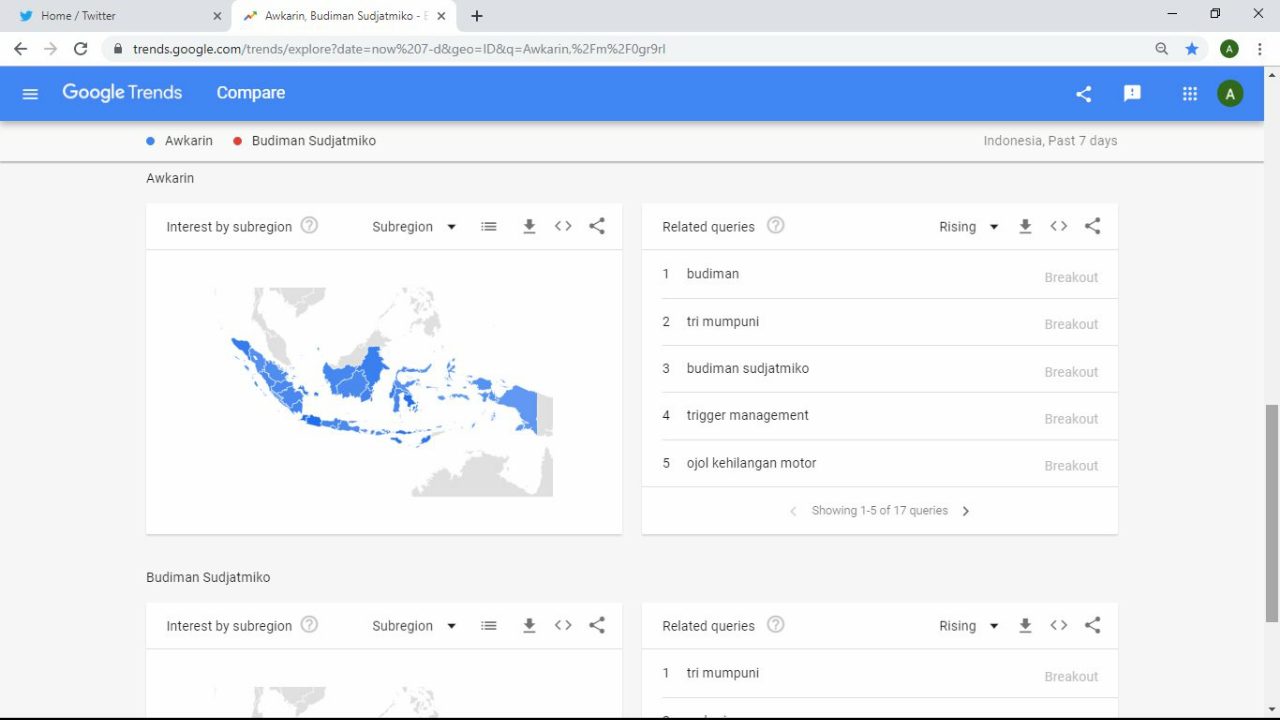Show help for Budiman Sudjatmiko Related queries
1280x720 pixels.
pyautogui.click(x=775, y=624)
